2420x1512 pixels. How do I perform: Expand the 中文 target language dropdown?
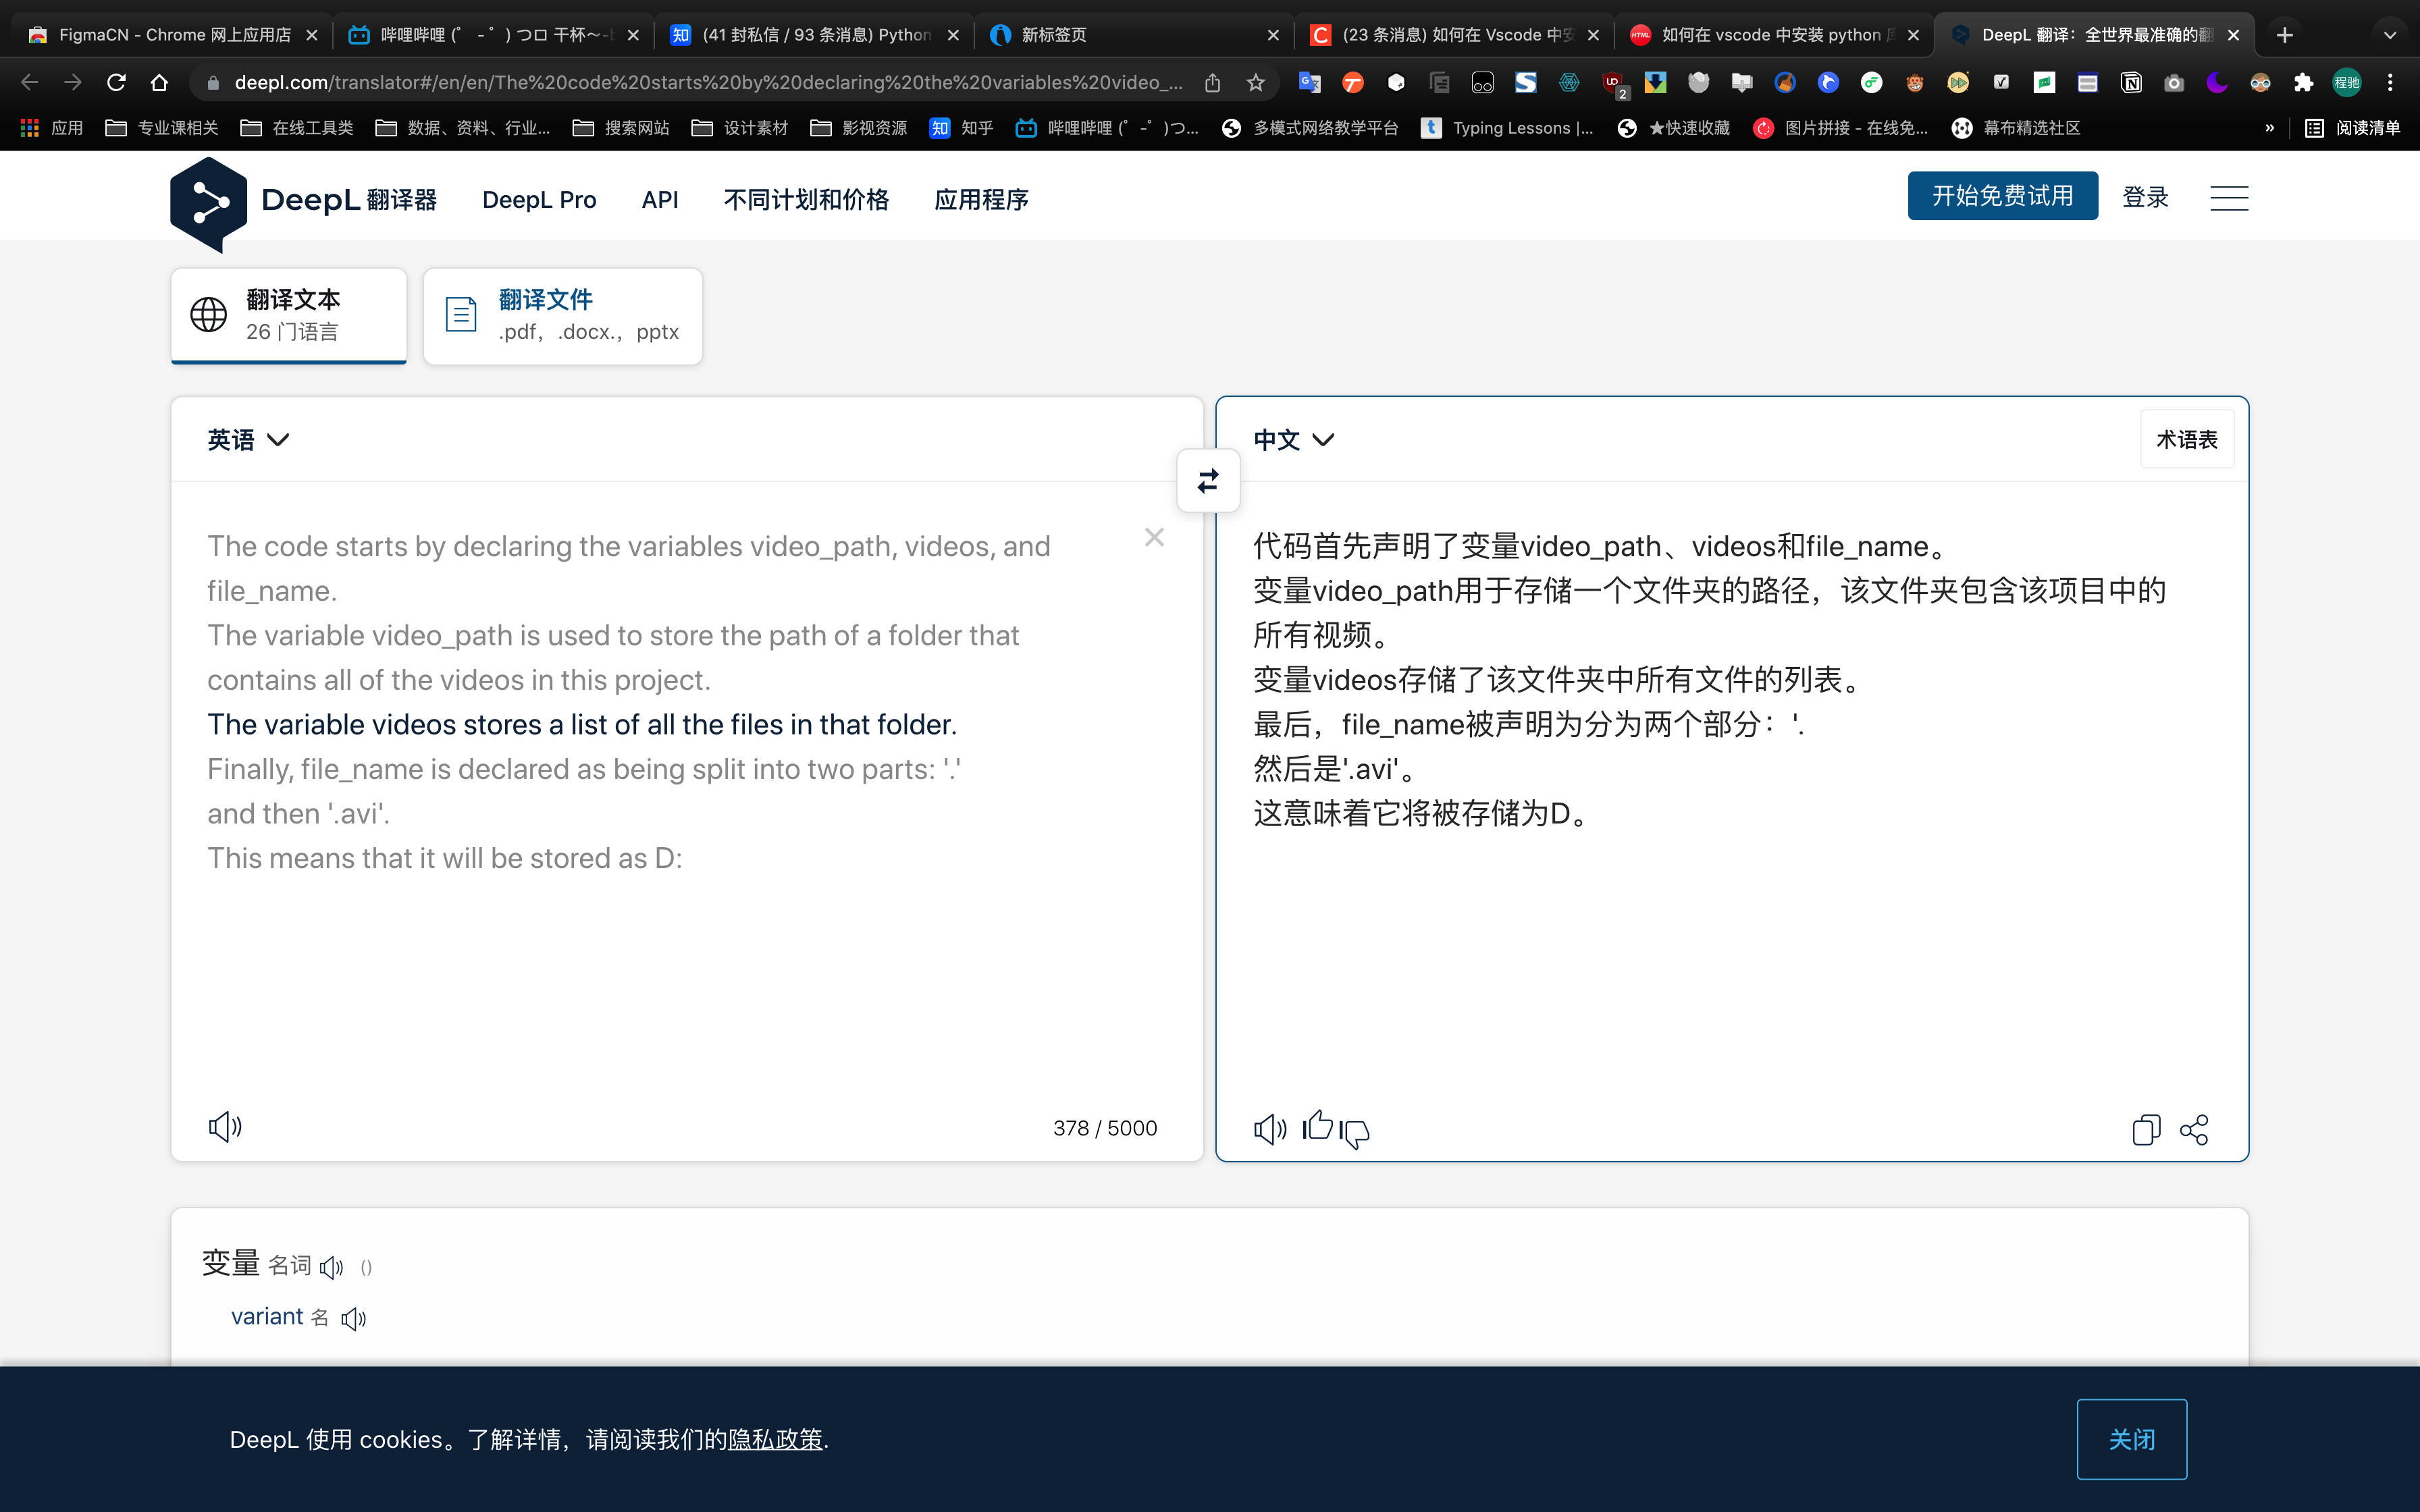tap(1293, 440)
